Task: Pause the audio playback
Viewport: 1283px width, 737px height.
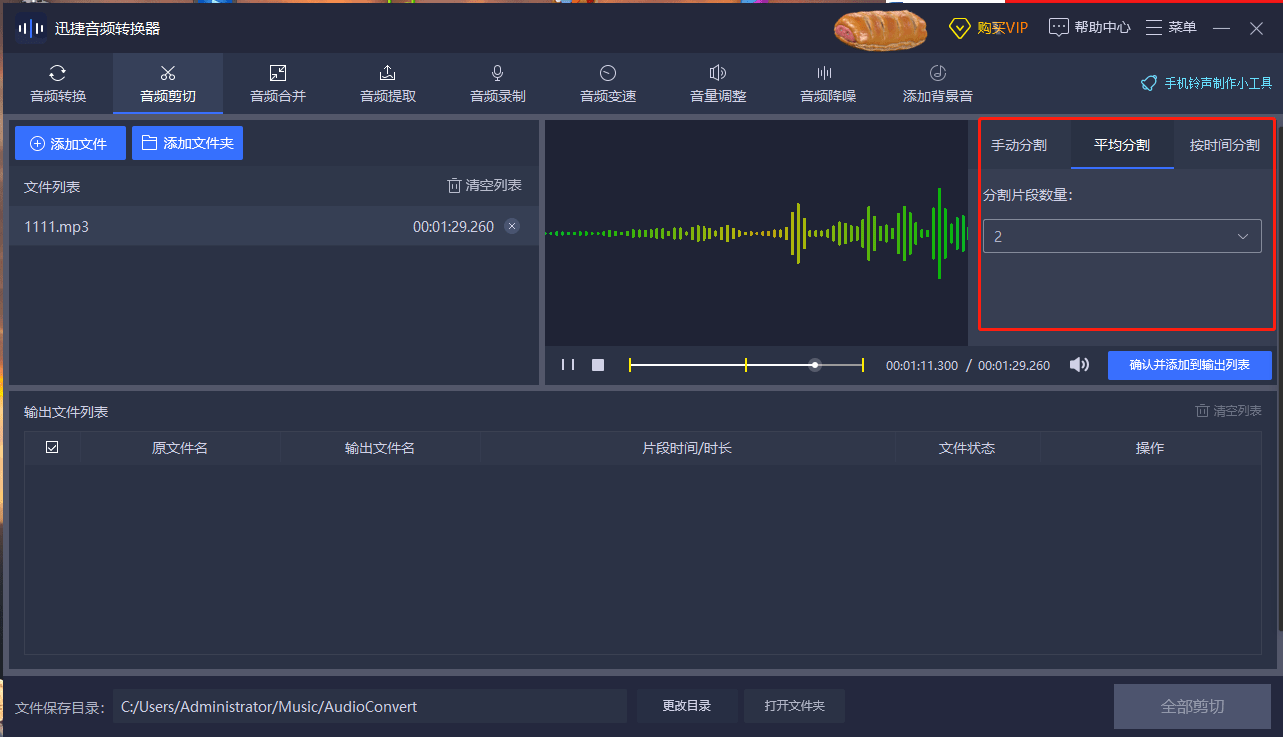Action: [568, 365]
